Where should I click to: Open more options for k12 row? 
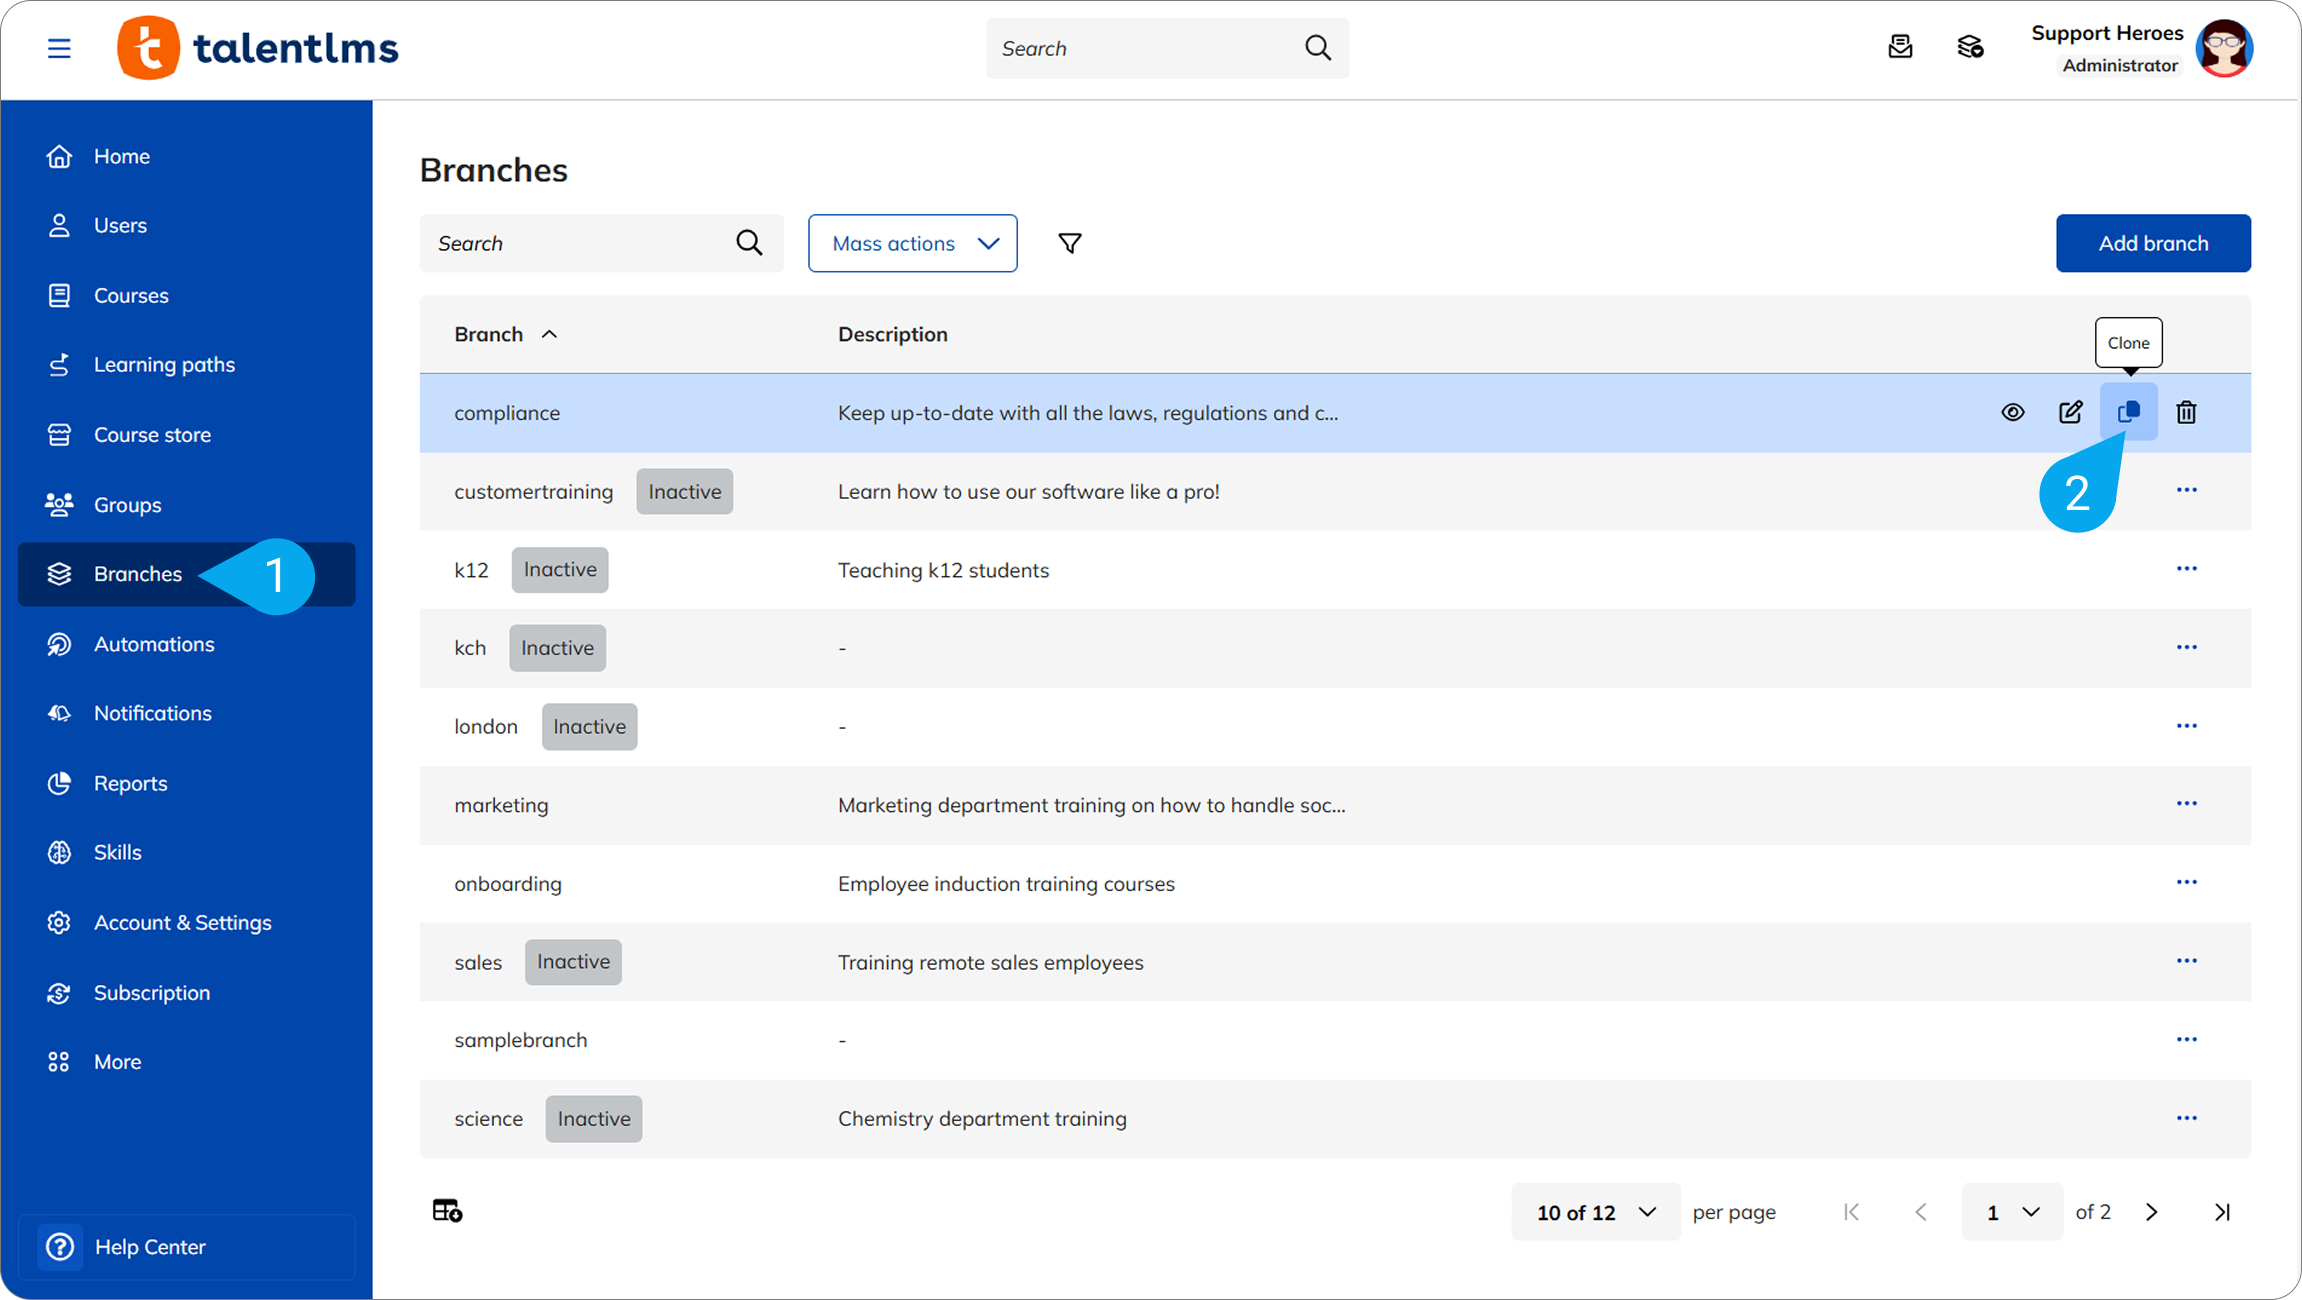click(x=2187, y=569)
